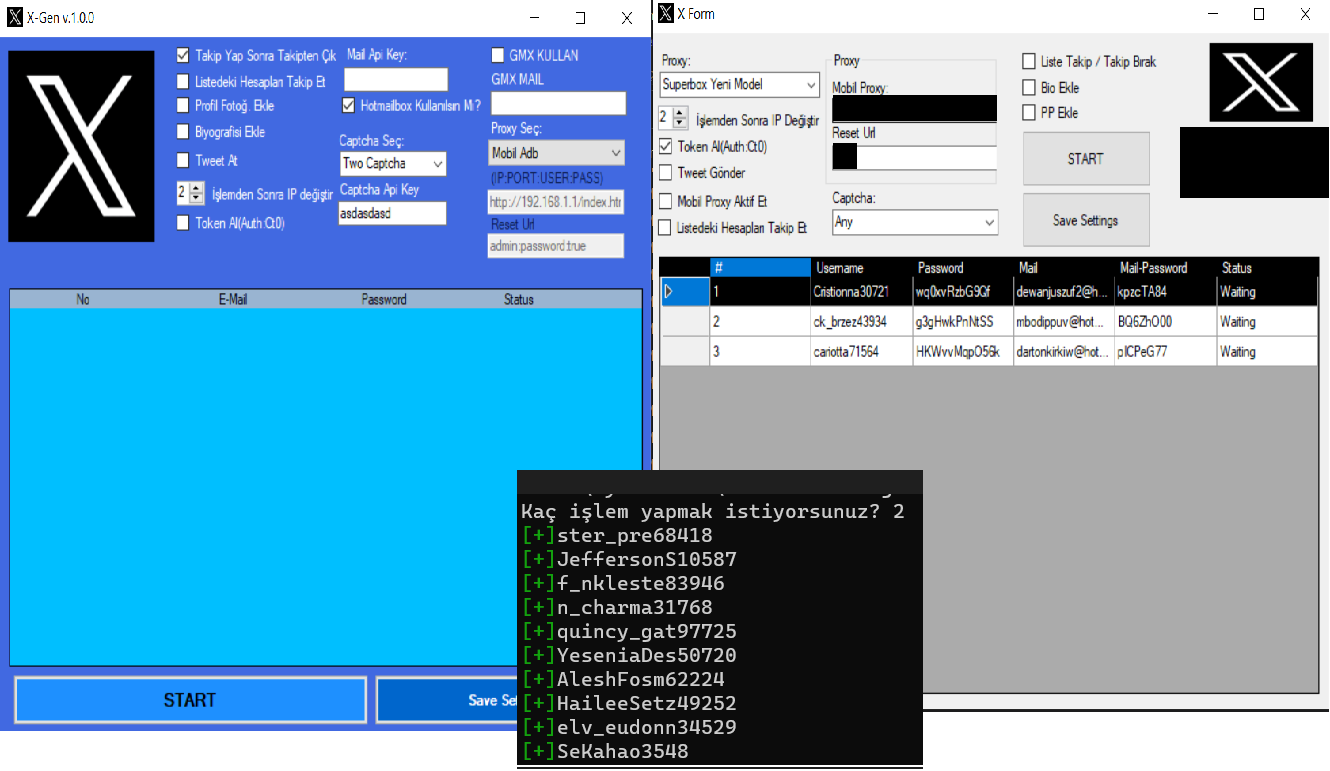
Task: Click X Form title bar app icon
Action: (666, 14)
